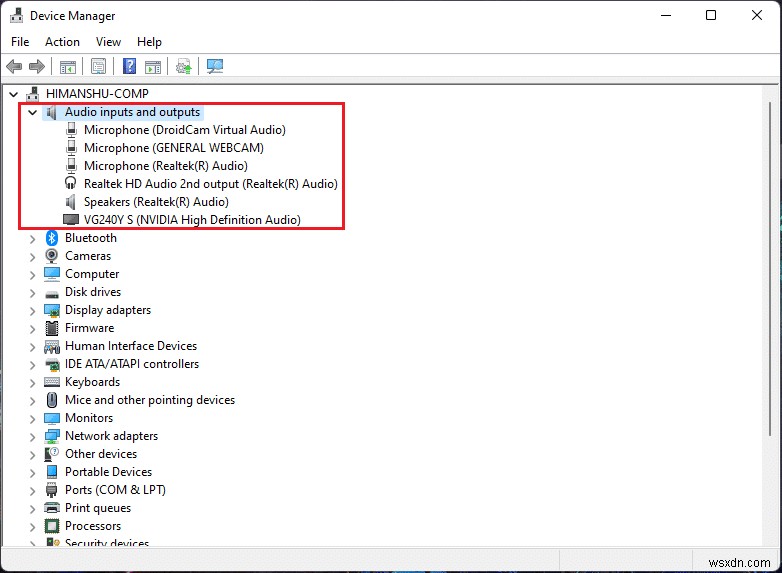Select Microphone (GENERAL WEBCAM) device
The height and width of the screenshot is (573, 782).
174,148
